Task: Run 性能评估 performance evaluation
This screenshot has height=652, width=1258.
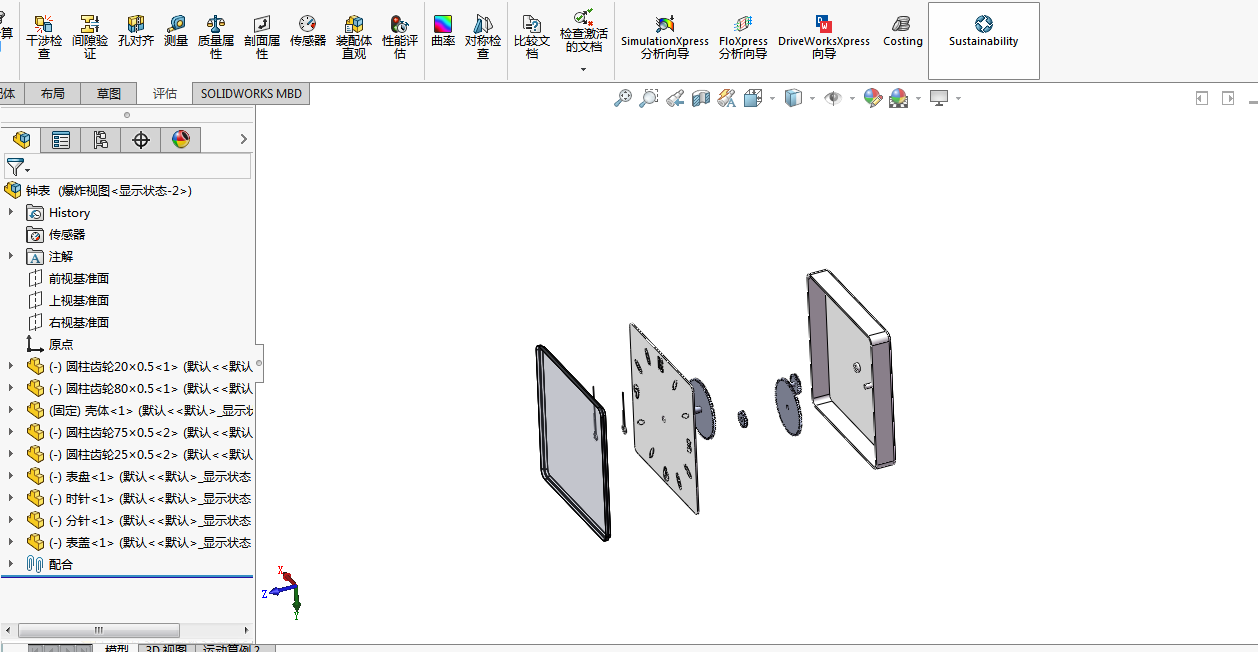Action: point(400,37)
